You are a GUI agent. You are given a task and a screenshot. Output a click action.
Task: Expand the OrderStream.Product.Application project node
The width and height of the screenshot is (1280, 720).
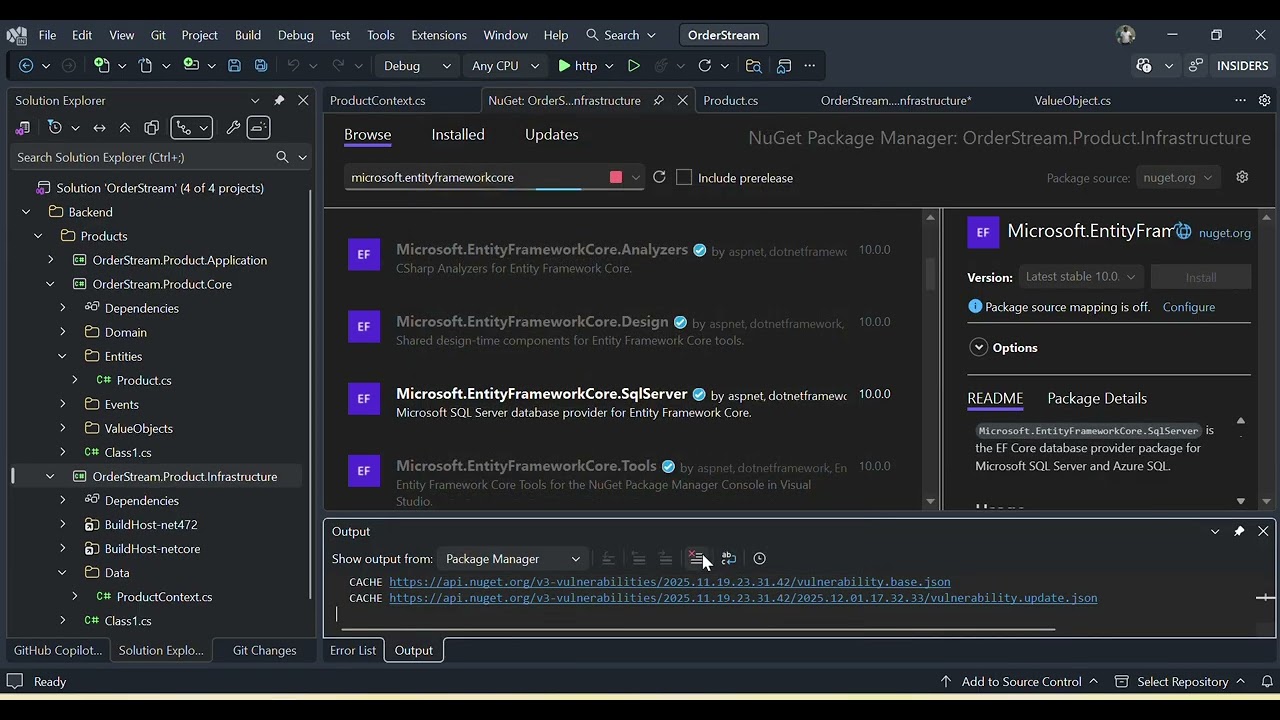point(50,260)
